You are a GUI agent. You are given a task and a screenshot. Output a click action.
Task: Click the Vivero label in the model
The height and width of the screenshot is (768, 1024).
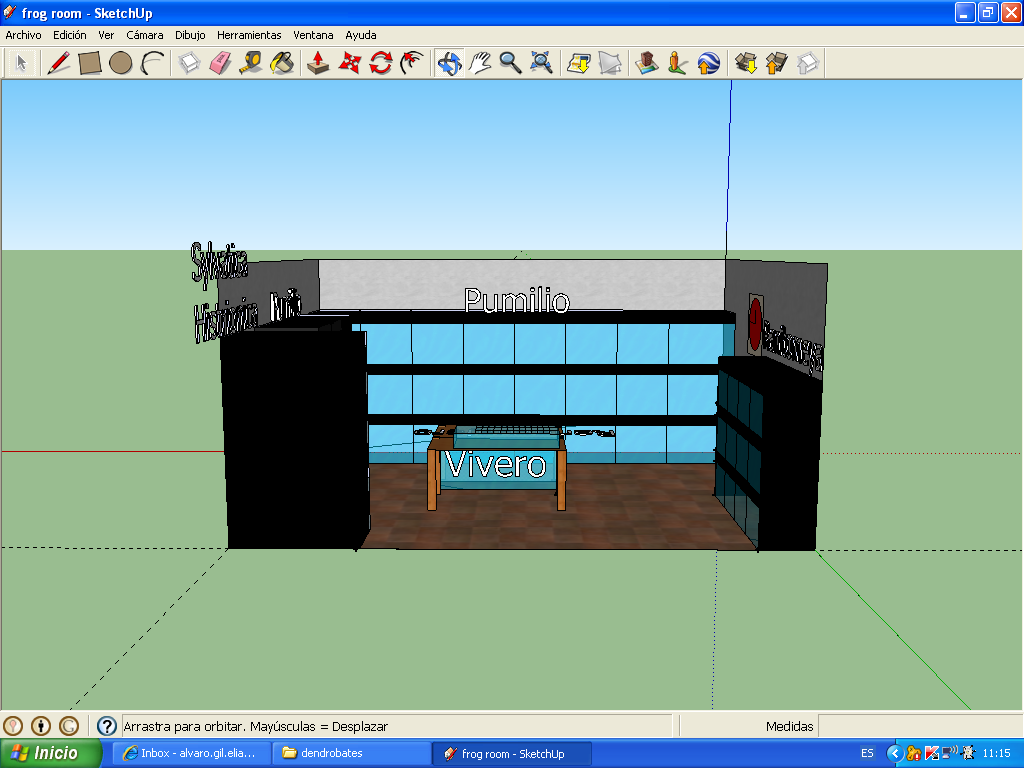[496, 465]
